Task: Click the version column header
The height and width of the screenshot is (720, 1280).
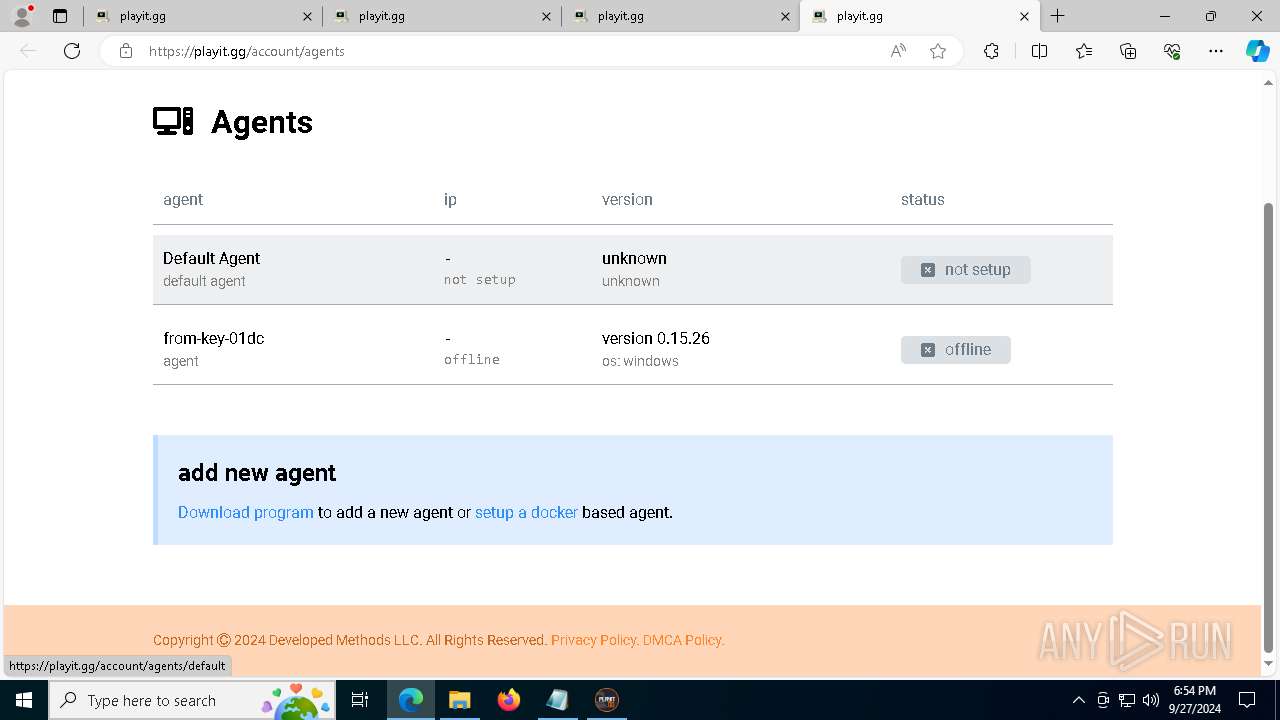Action: [627, 200]
